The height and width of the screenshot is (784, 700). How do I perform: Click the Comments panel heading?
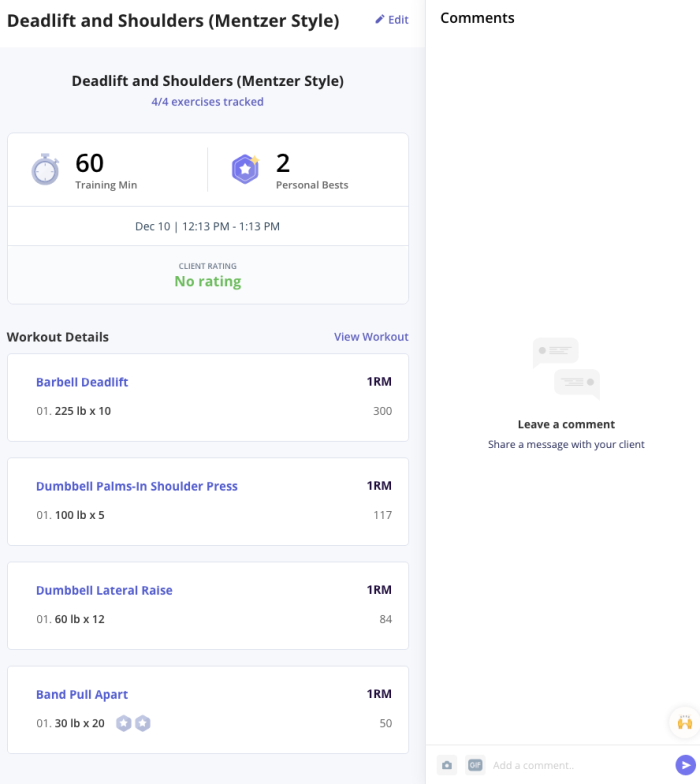pyautogui.click(x=477, y=18)
